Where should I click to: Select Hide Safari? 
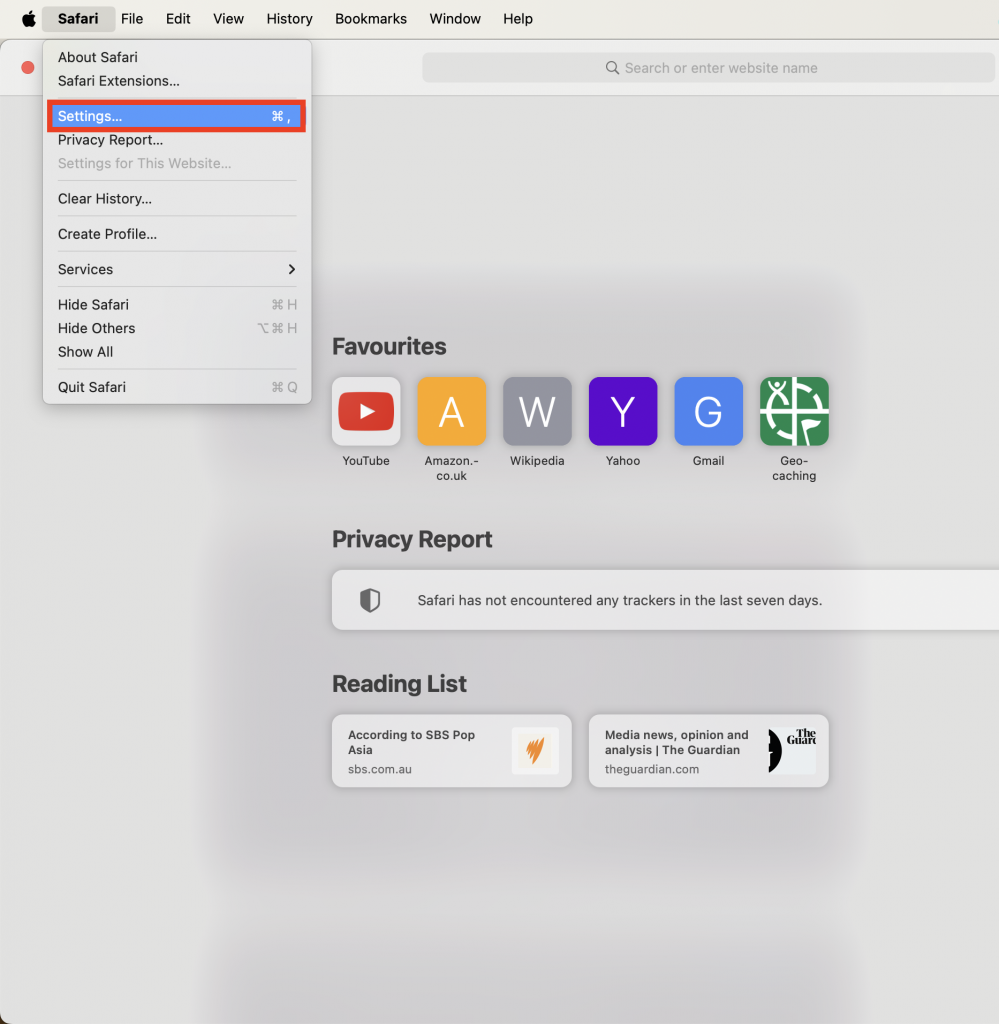pyautogui.click(x=177, y=304)
